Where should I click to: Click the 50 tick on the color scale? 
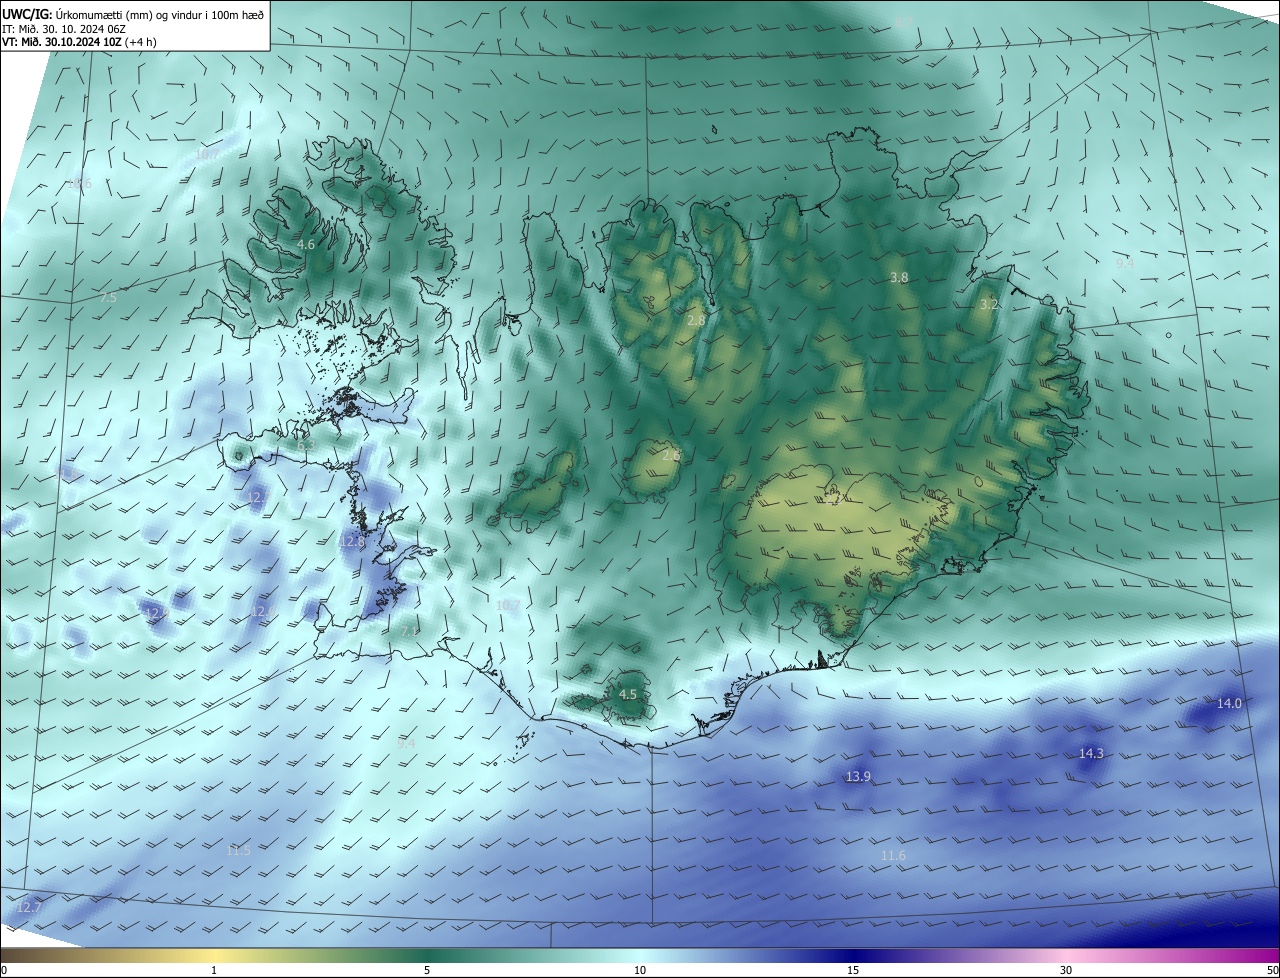pyautogui.click(x=1272, y=970)
